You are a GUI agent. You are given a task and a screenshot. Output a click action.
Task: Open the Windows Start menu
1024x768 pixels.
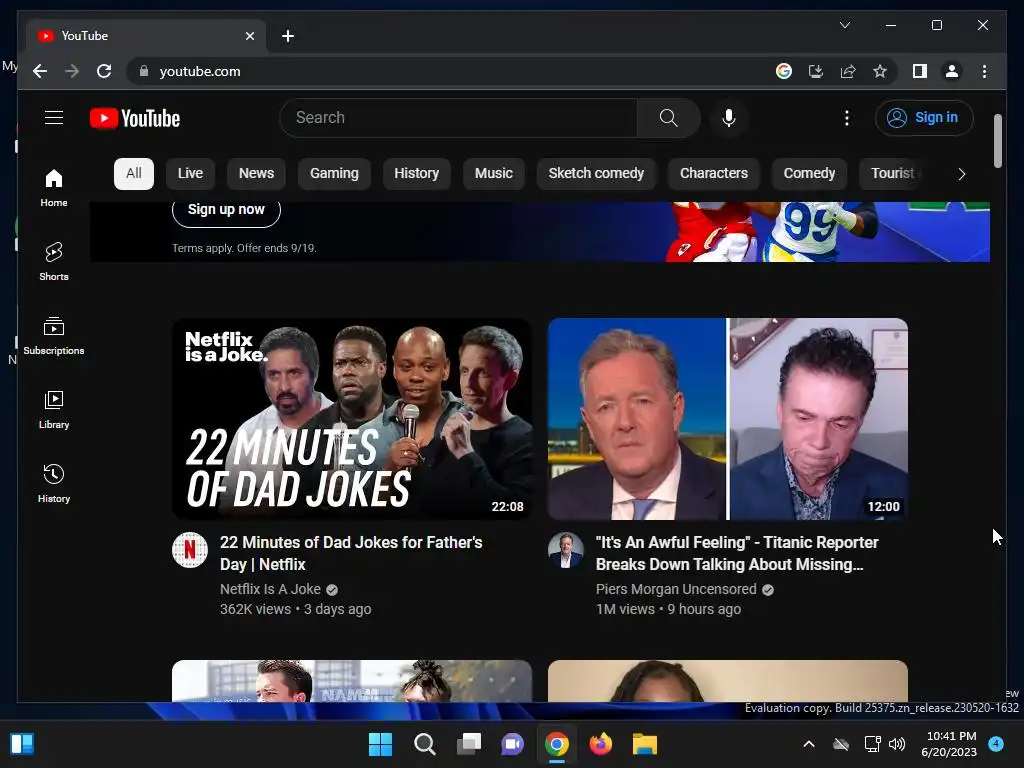(380, 744)
